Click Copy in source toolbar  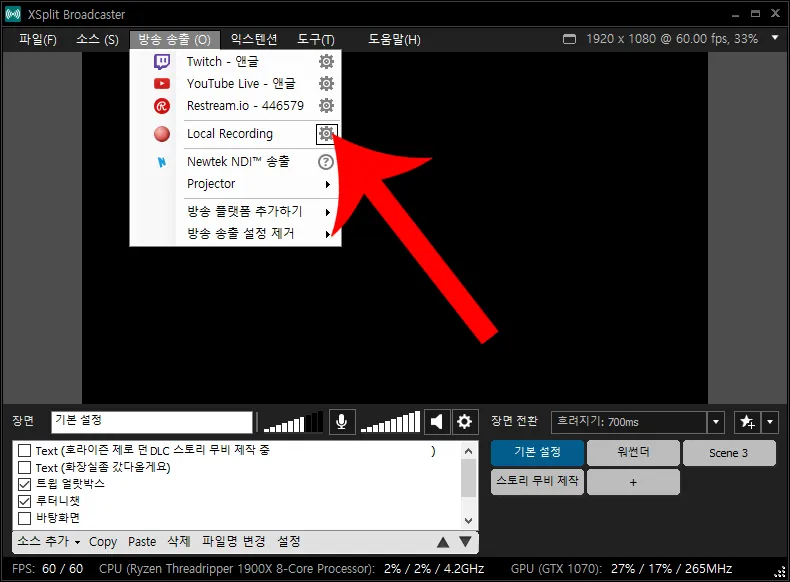click(103, 542)
